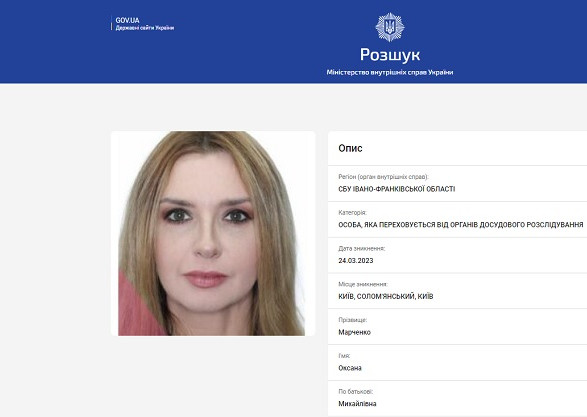Select the Регіон (орган внутрішніх справ) label
The height and width of the screenshot is (417, 587).
[x=383, y=177]
